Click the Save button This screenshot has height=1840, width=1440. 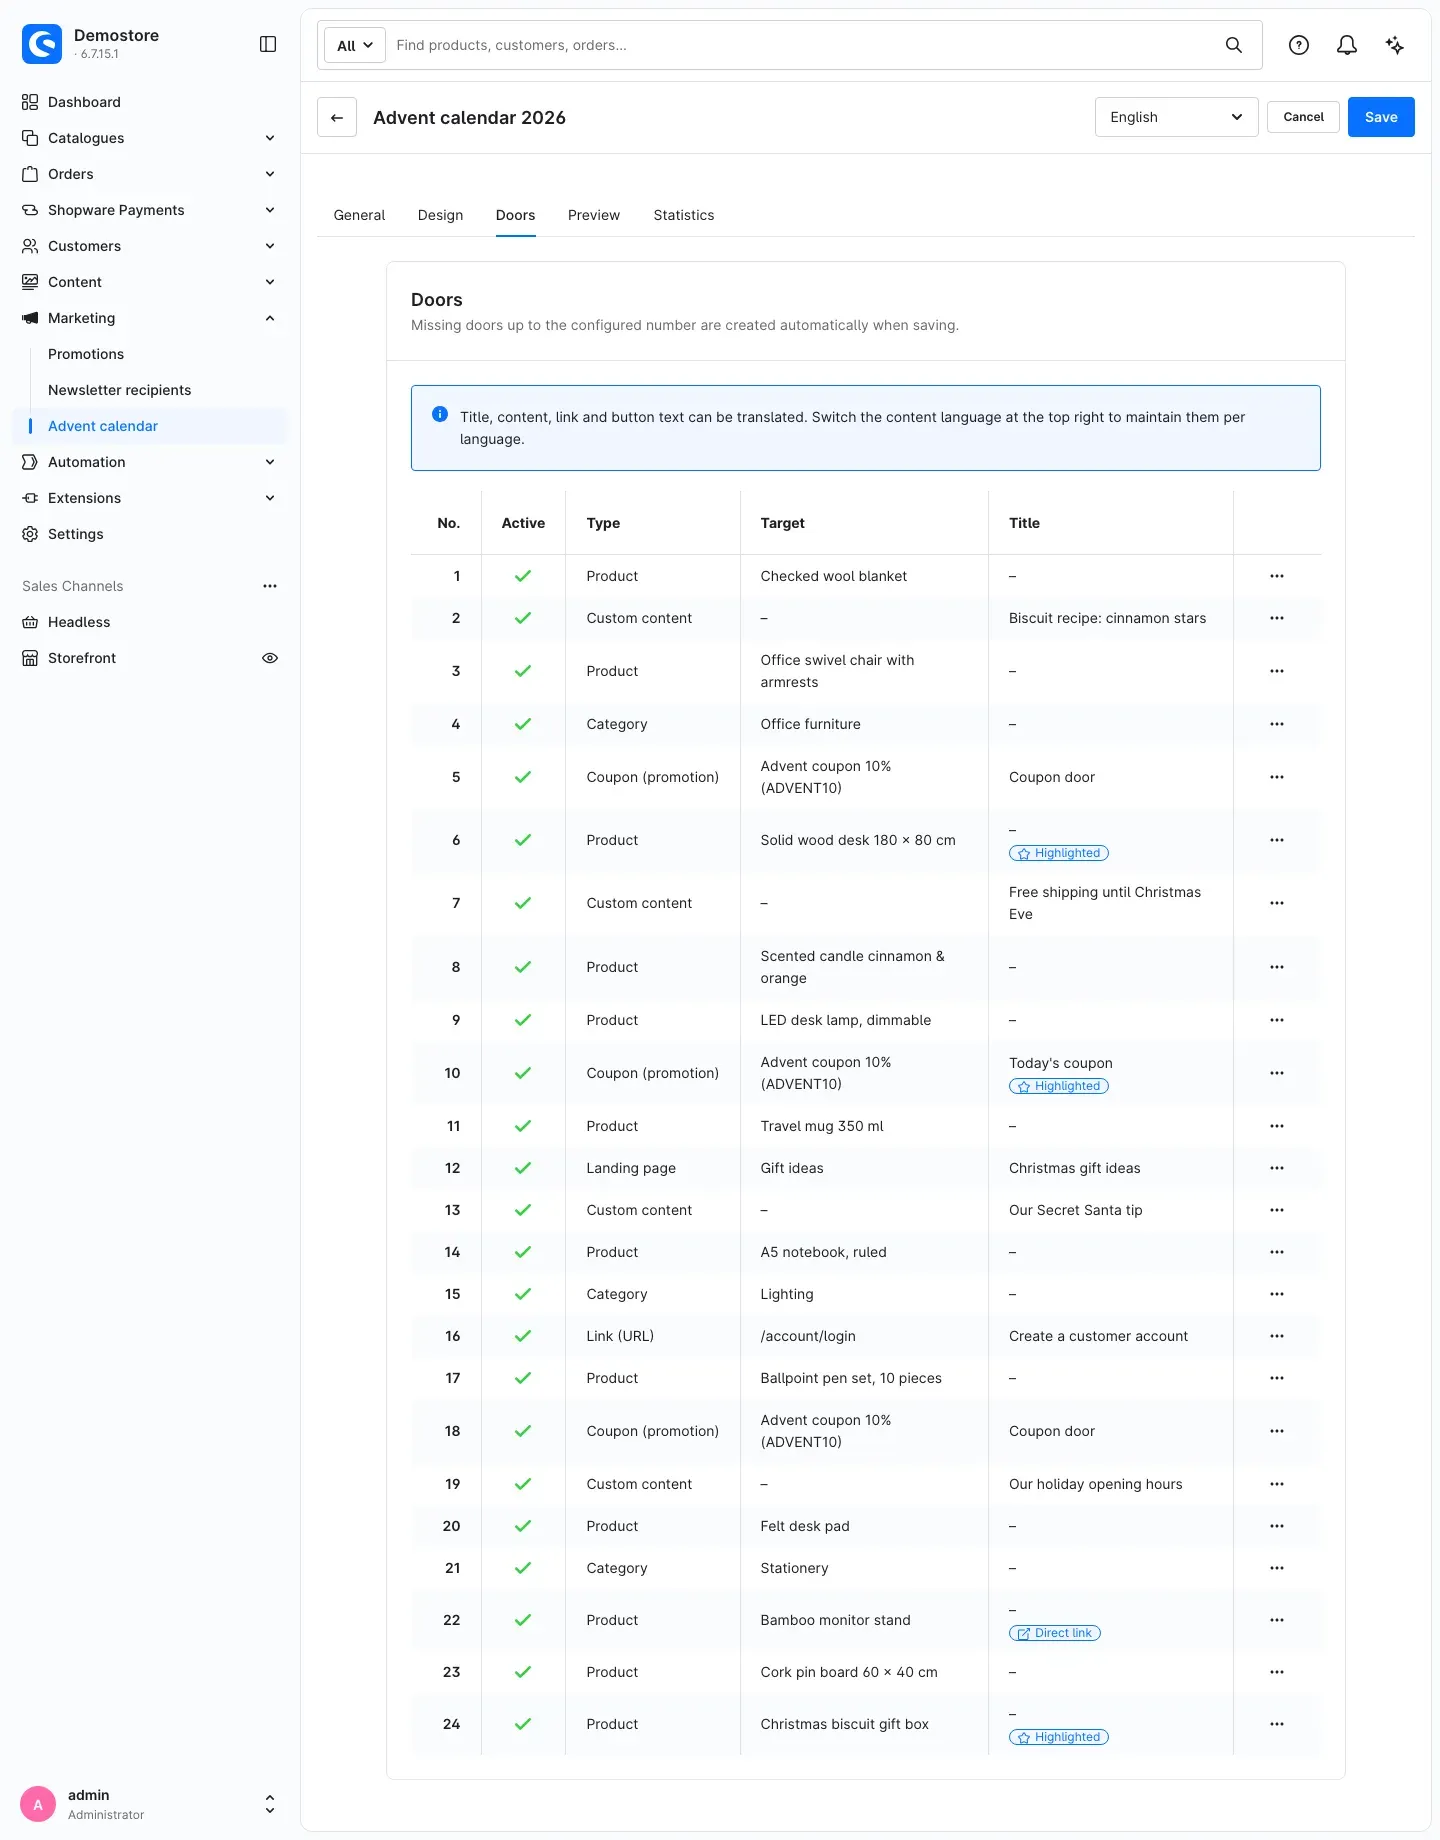coord(1381,117)
